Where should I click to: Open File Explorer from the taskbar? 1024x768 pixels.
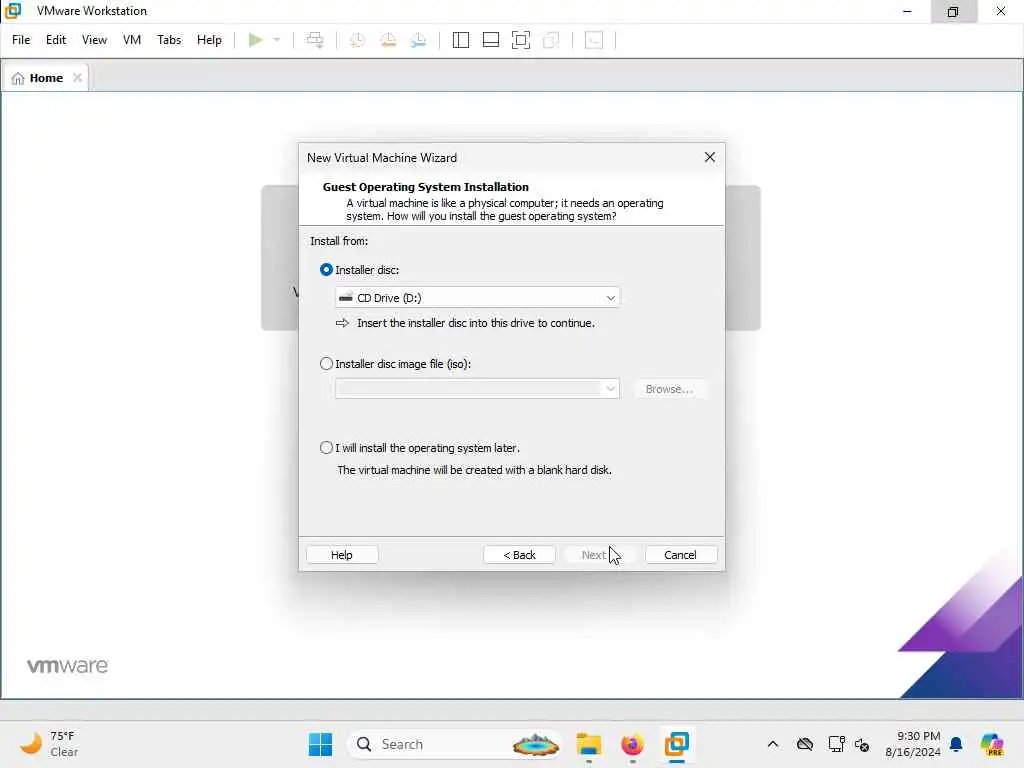point(589,744)
